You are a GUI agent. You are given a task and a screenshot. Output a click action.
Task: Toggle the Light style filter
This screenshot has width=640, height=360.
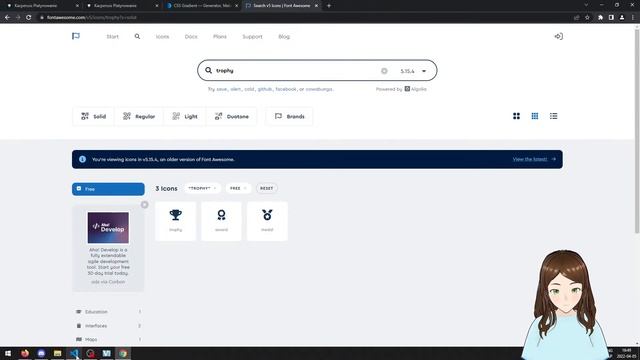[185, 116]
